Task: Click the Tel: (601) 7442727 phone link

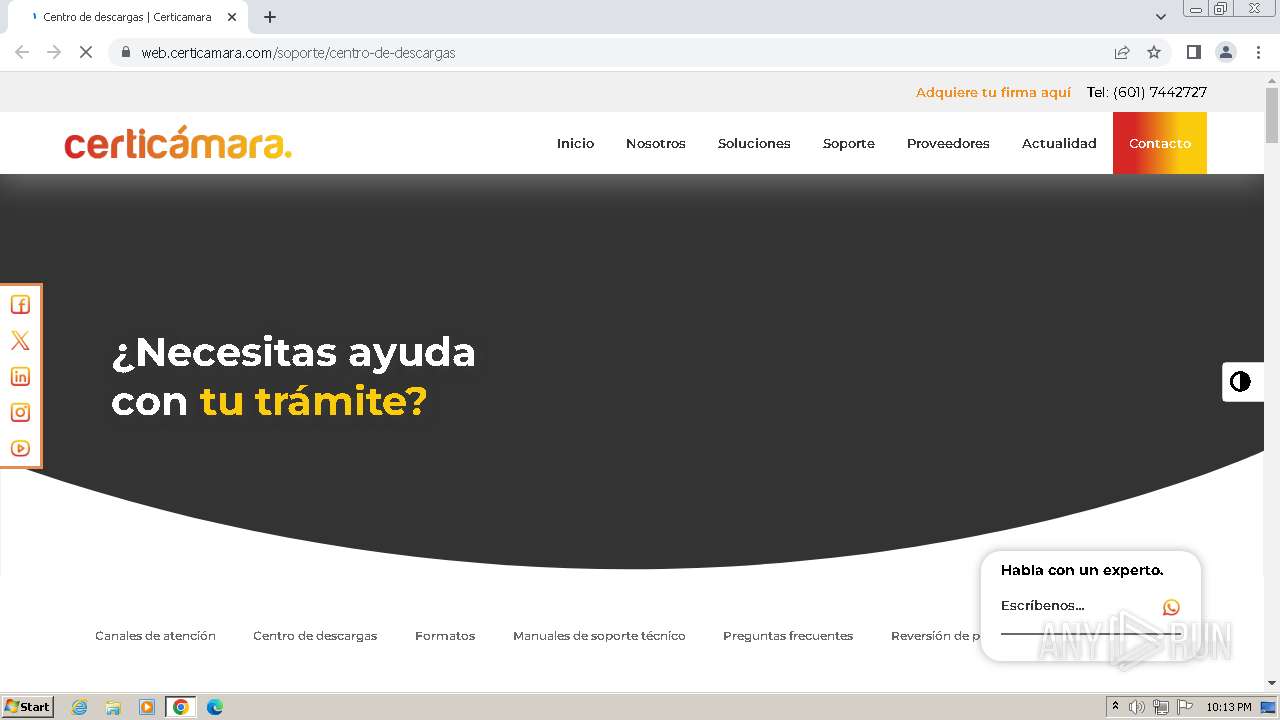Action: pyautogui.click(x=1147, y=92)
